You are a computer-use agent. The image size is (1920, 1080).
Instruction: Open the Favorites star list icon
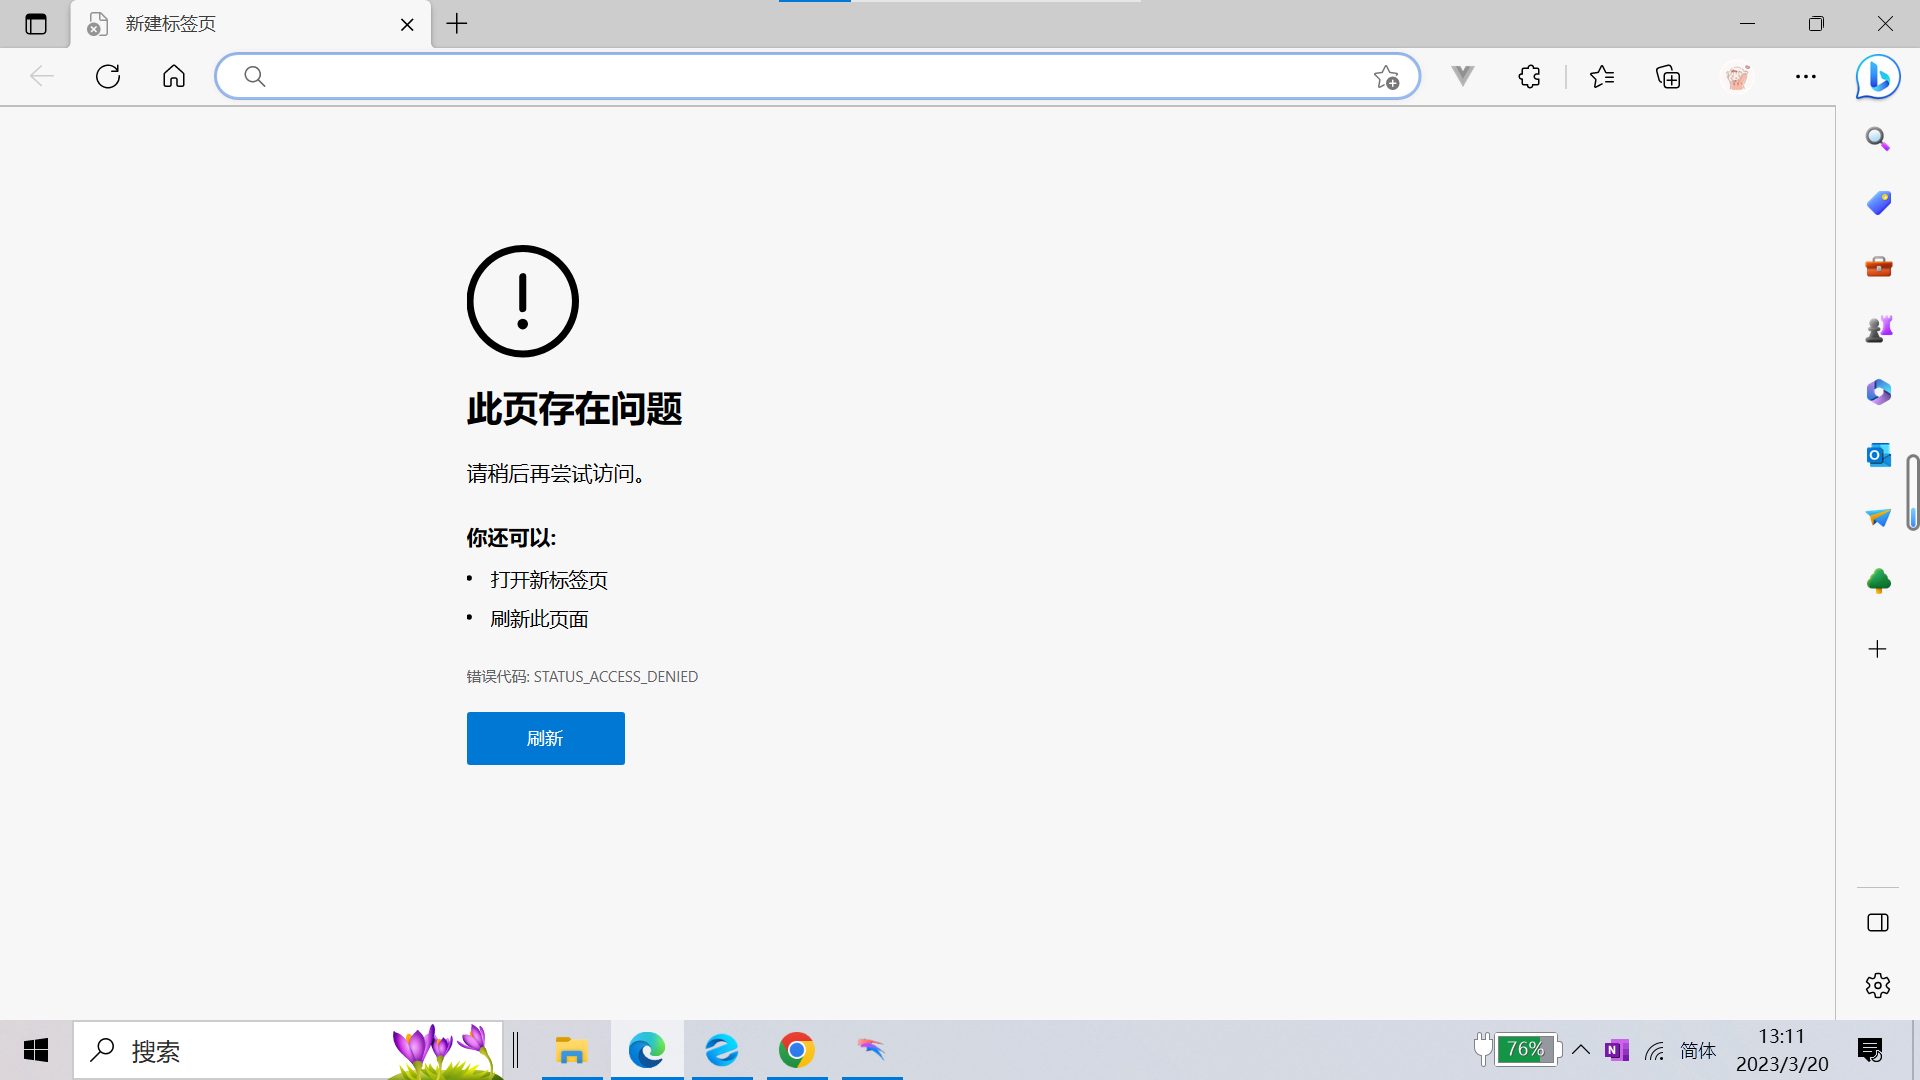point(1602,77)
